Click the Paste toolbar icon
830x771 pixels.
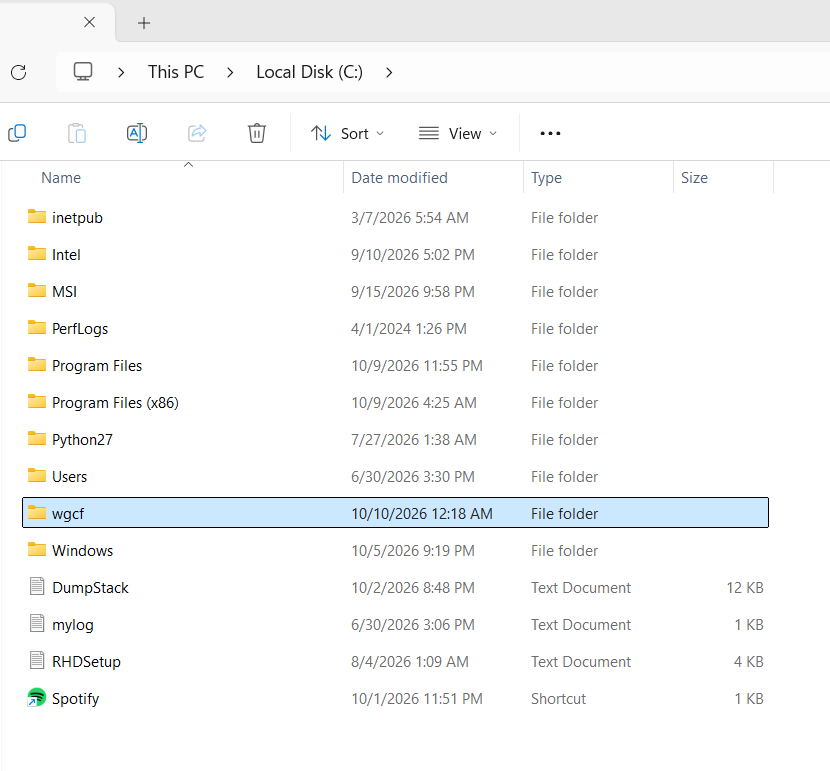pyautogui.click(x=77, y=133)
